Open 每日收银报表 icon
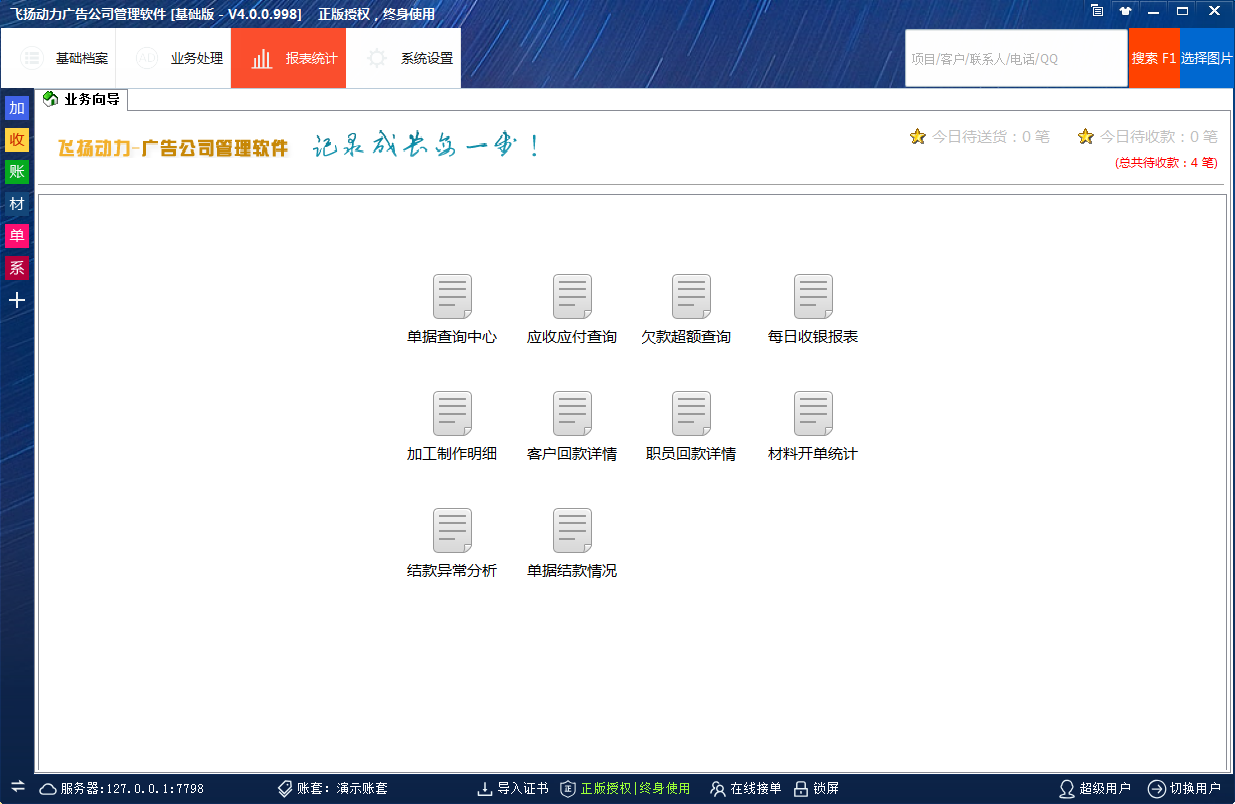Image resolution: width=1235 pixels, height=804 pixels. pos(813,298)
